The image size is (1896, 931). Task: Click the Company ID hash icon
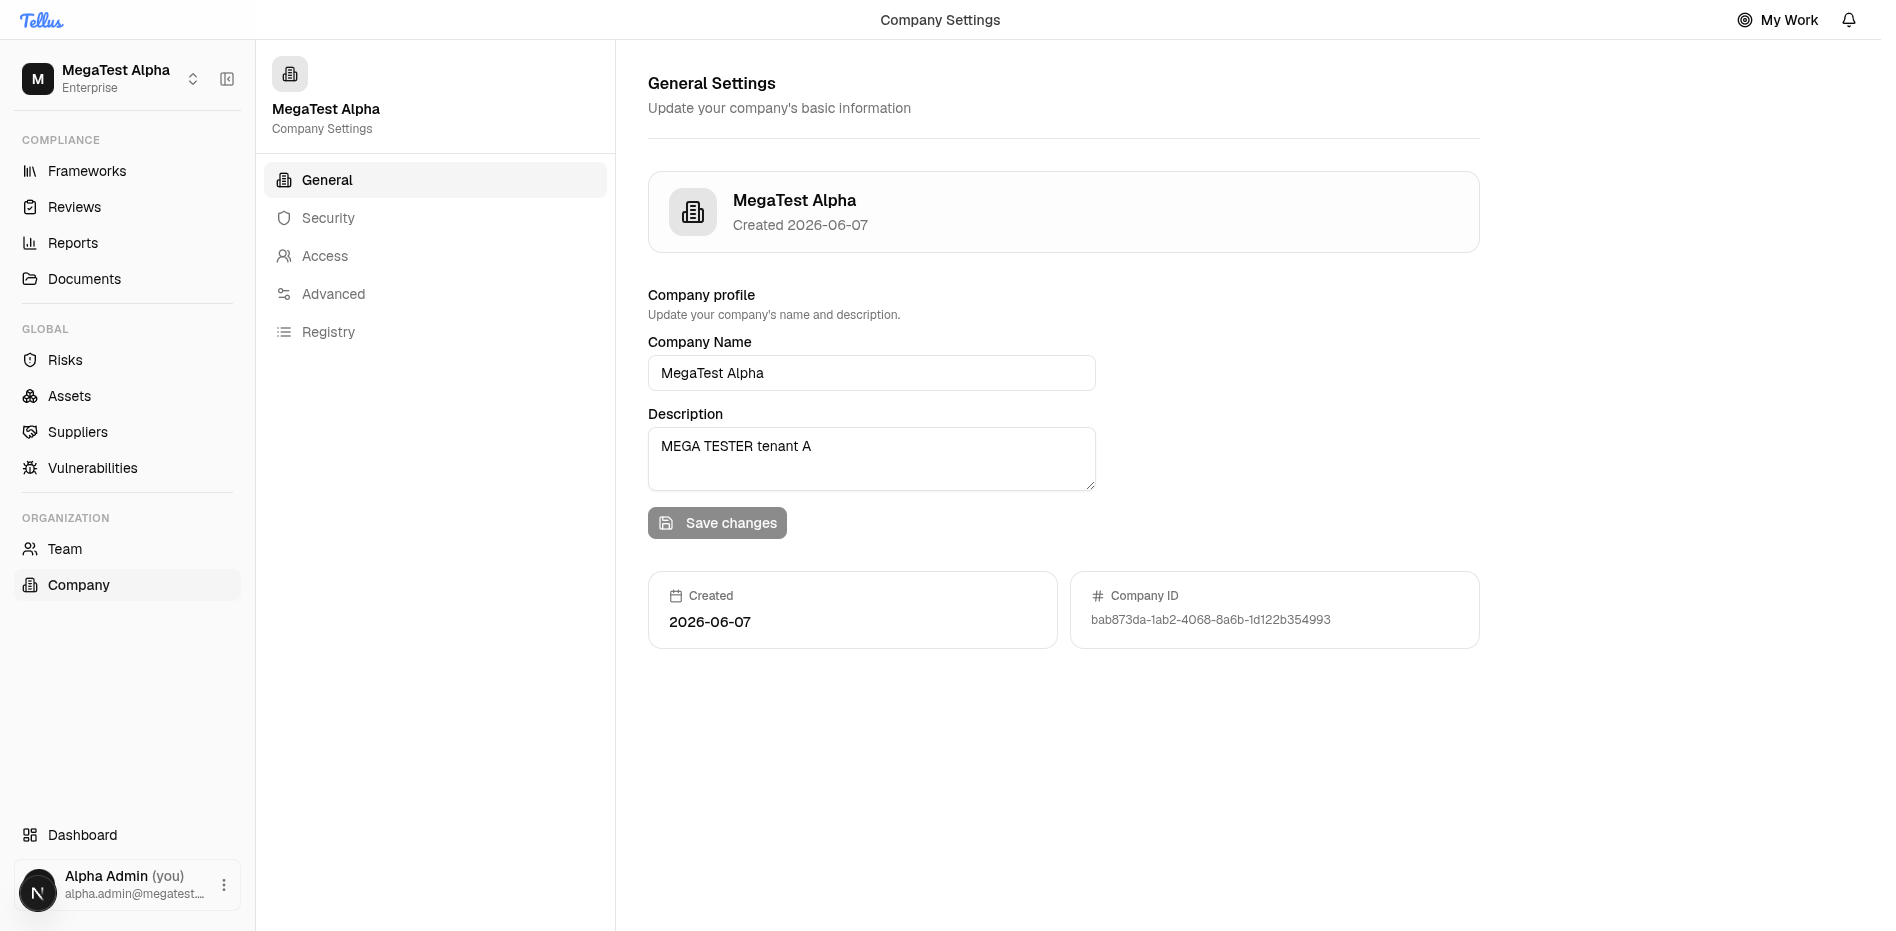pyautogui.click(x=1098, y=596)
